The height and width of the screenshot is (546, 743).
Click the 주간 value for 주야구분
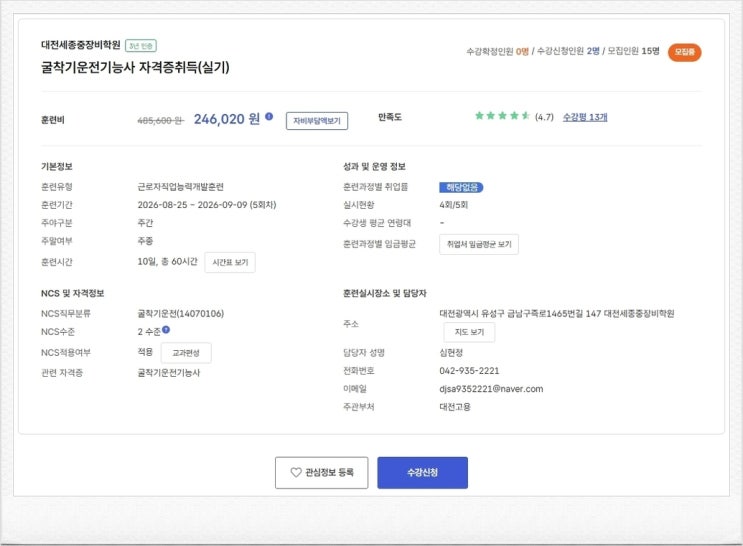tap(145, 223)
